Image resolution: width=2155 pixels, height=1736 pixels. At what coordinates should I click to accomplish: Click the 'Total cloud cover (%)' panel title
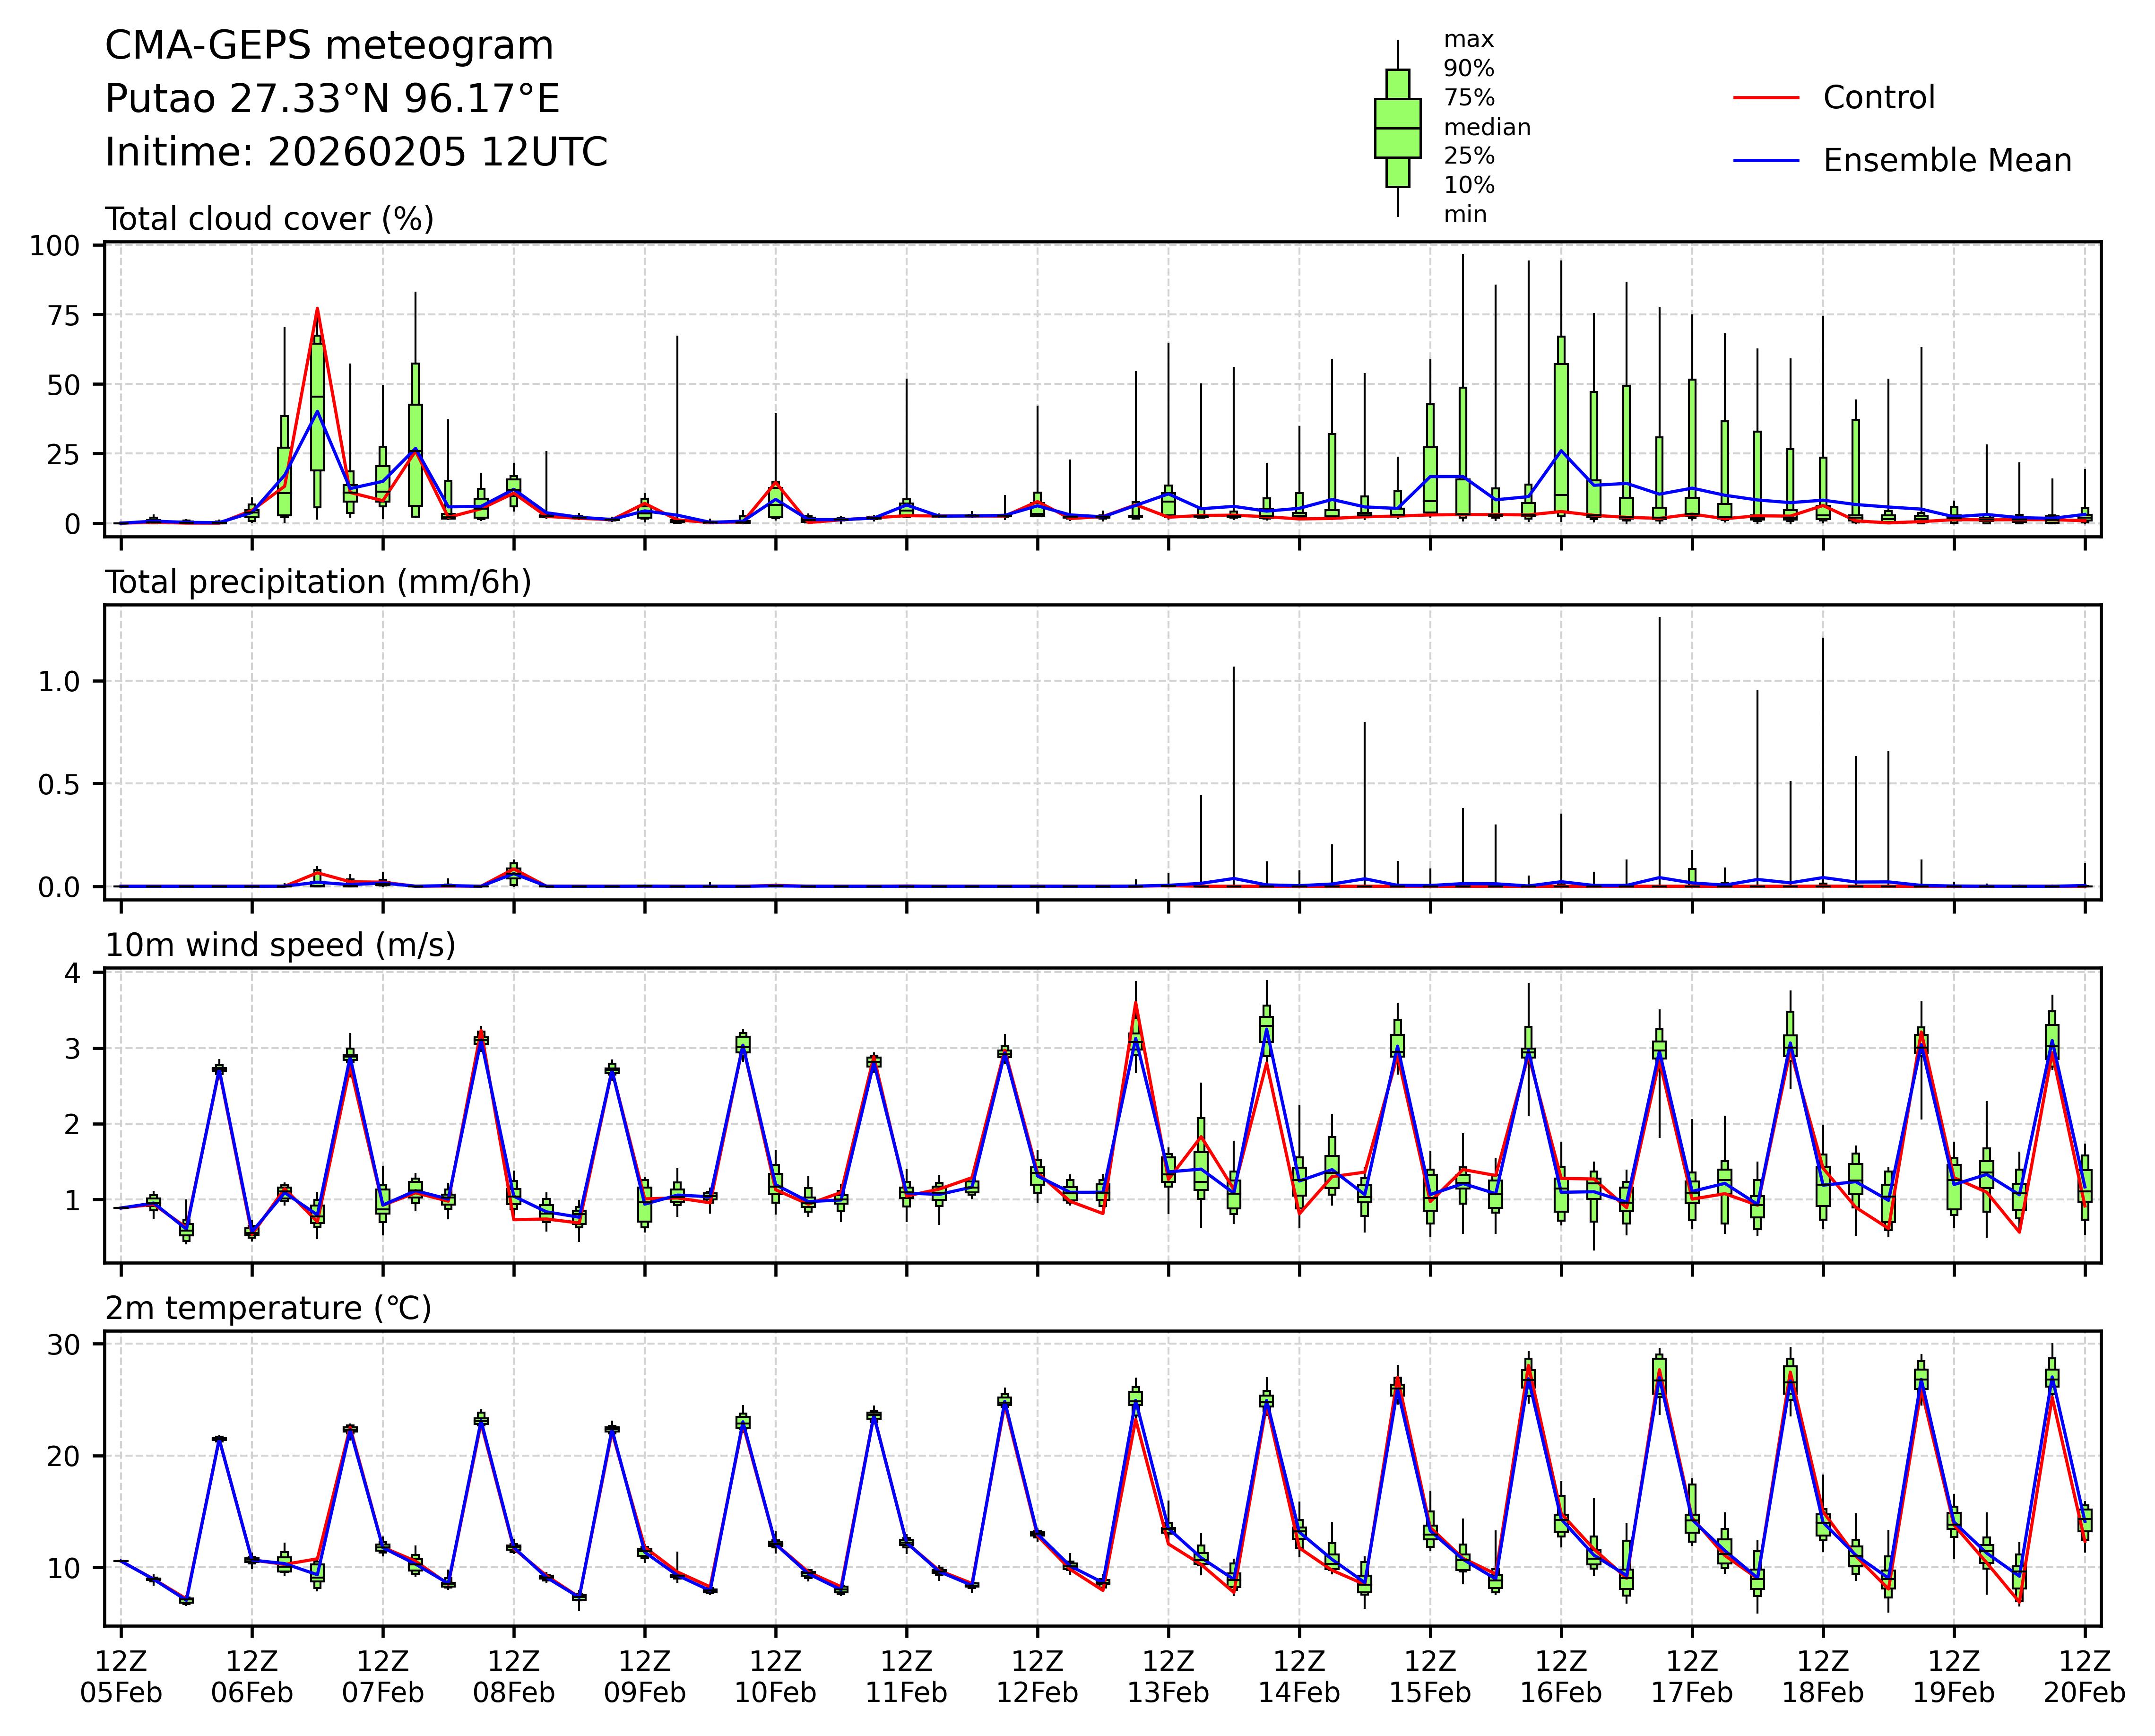pyautogui.click(x=269, y=219)
